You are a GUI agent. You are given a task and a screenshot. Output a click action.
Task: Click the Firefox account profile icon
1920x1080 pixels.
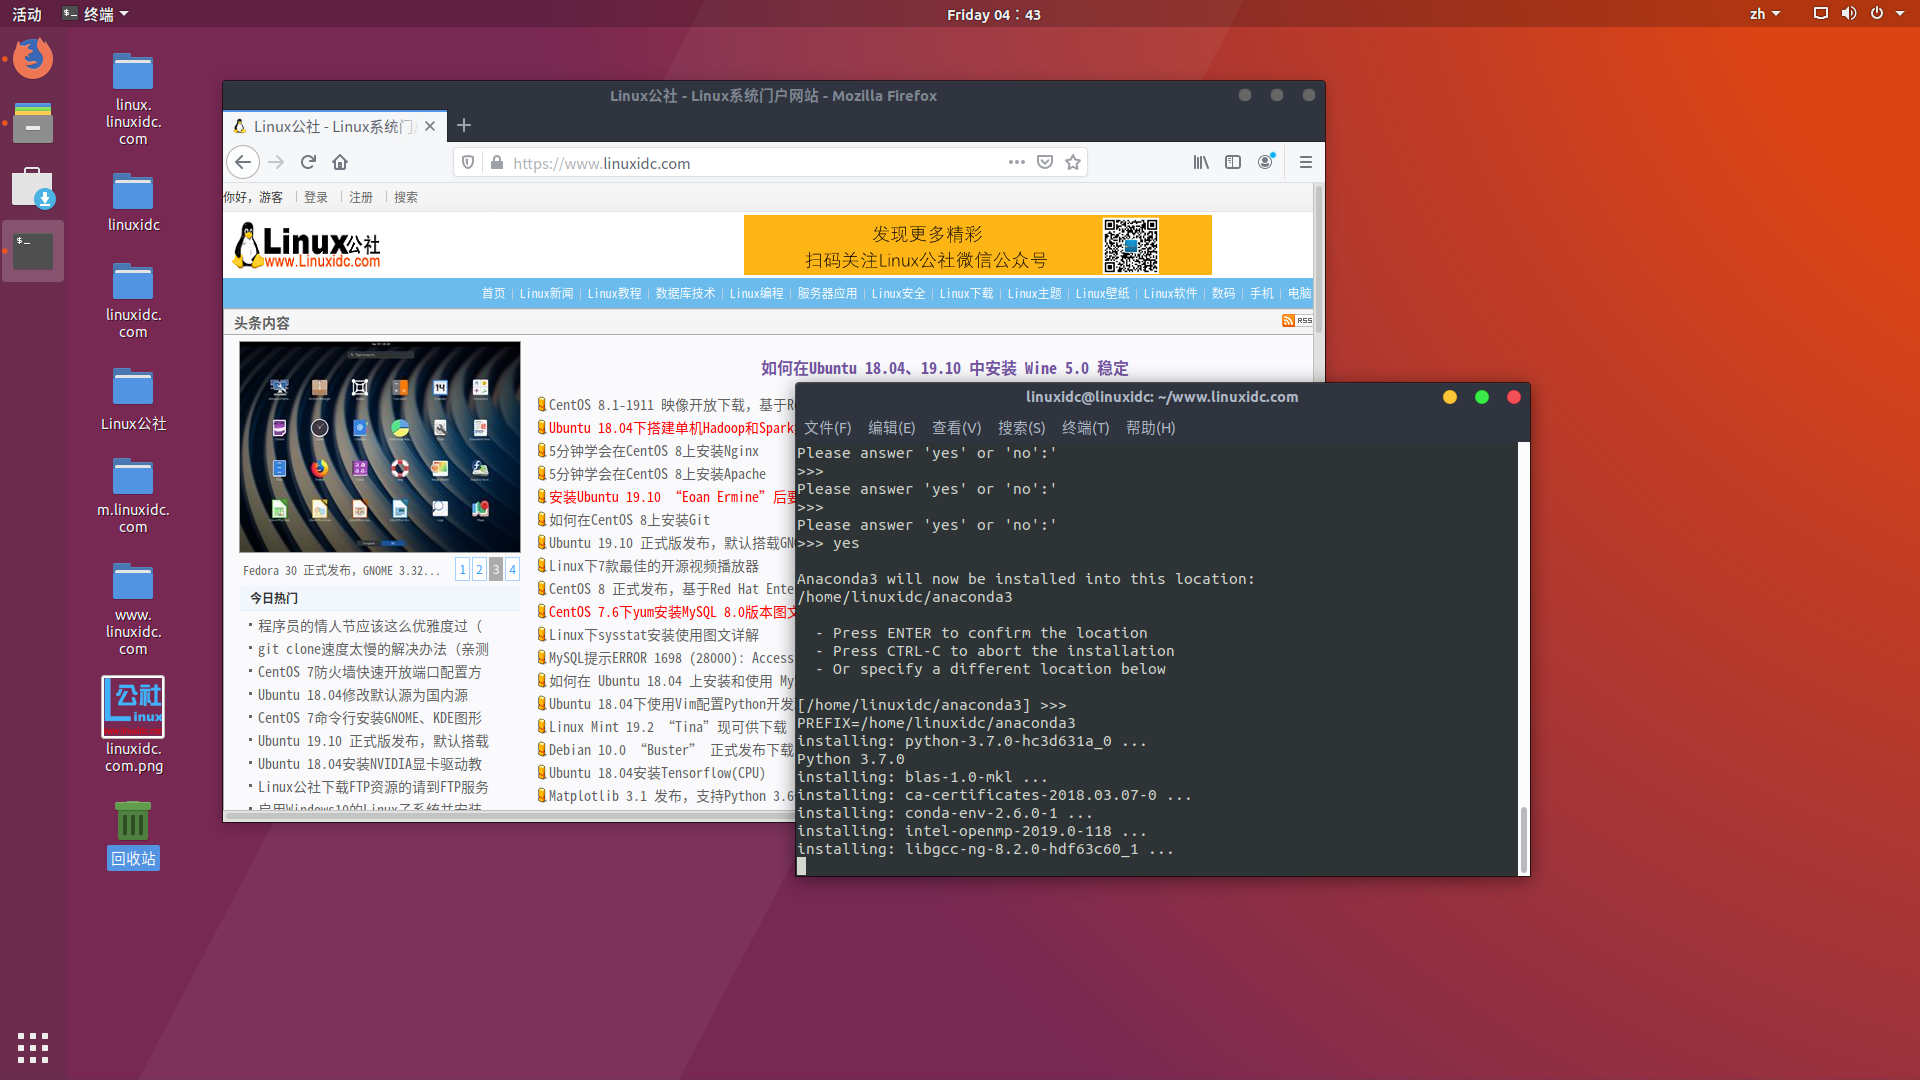point(1267,162)
